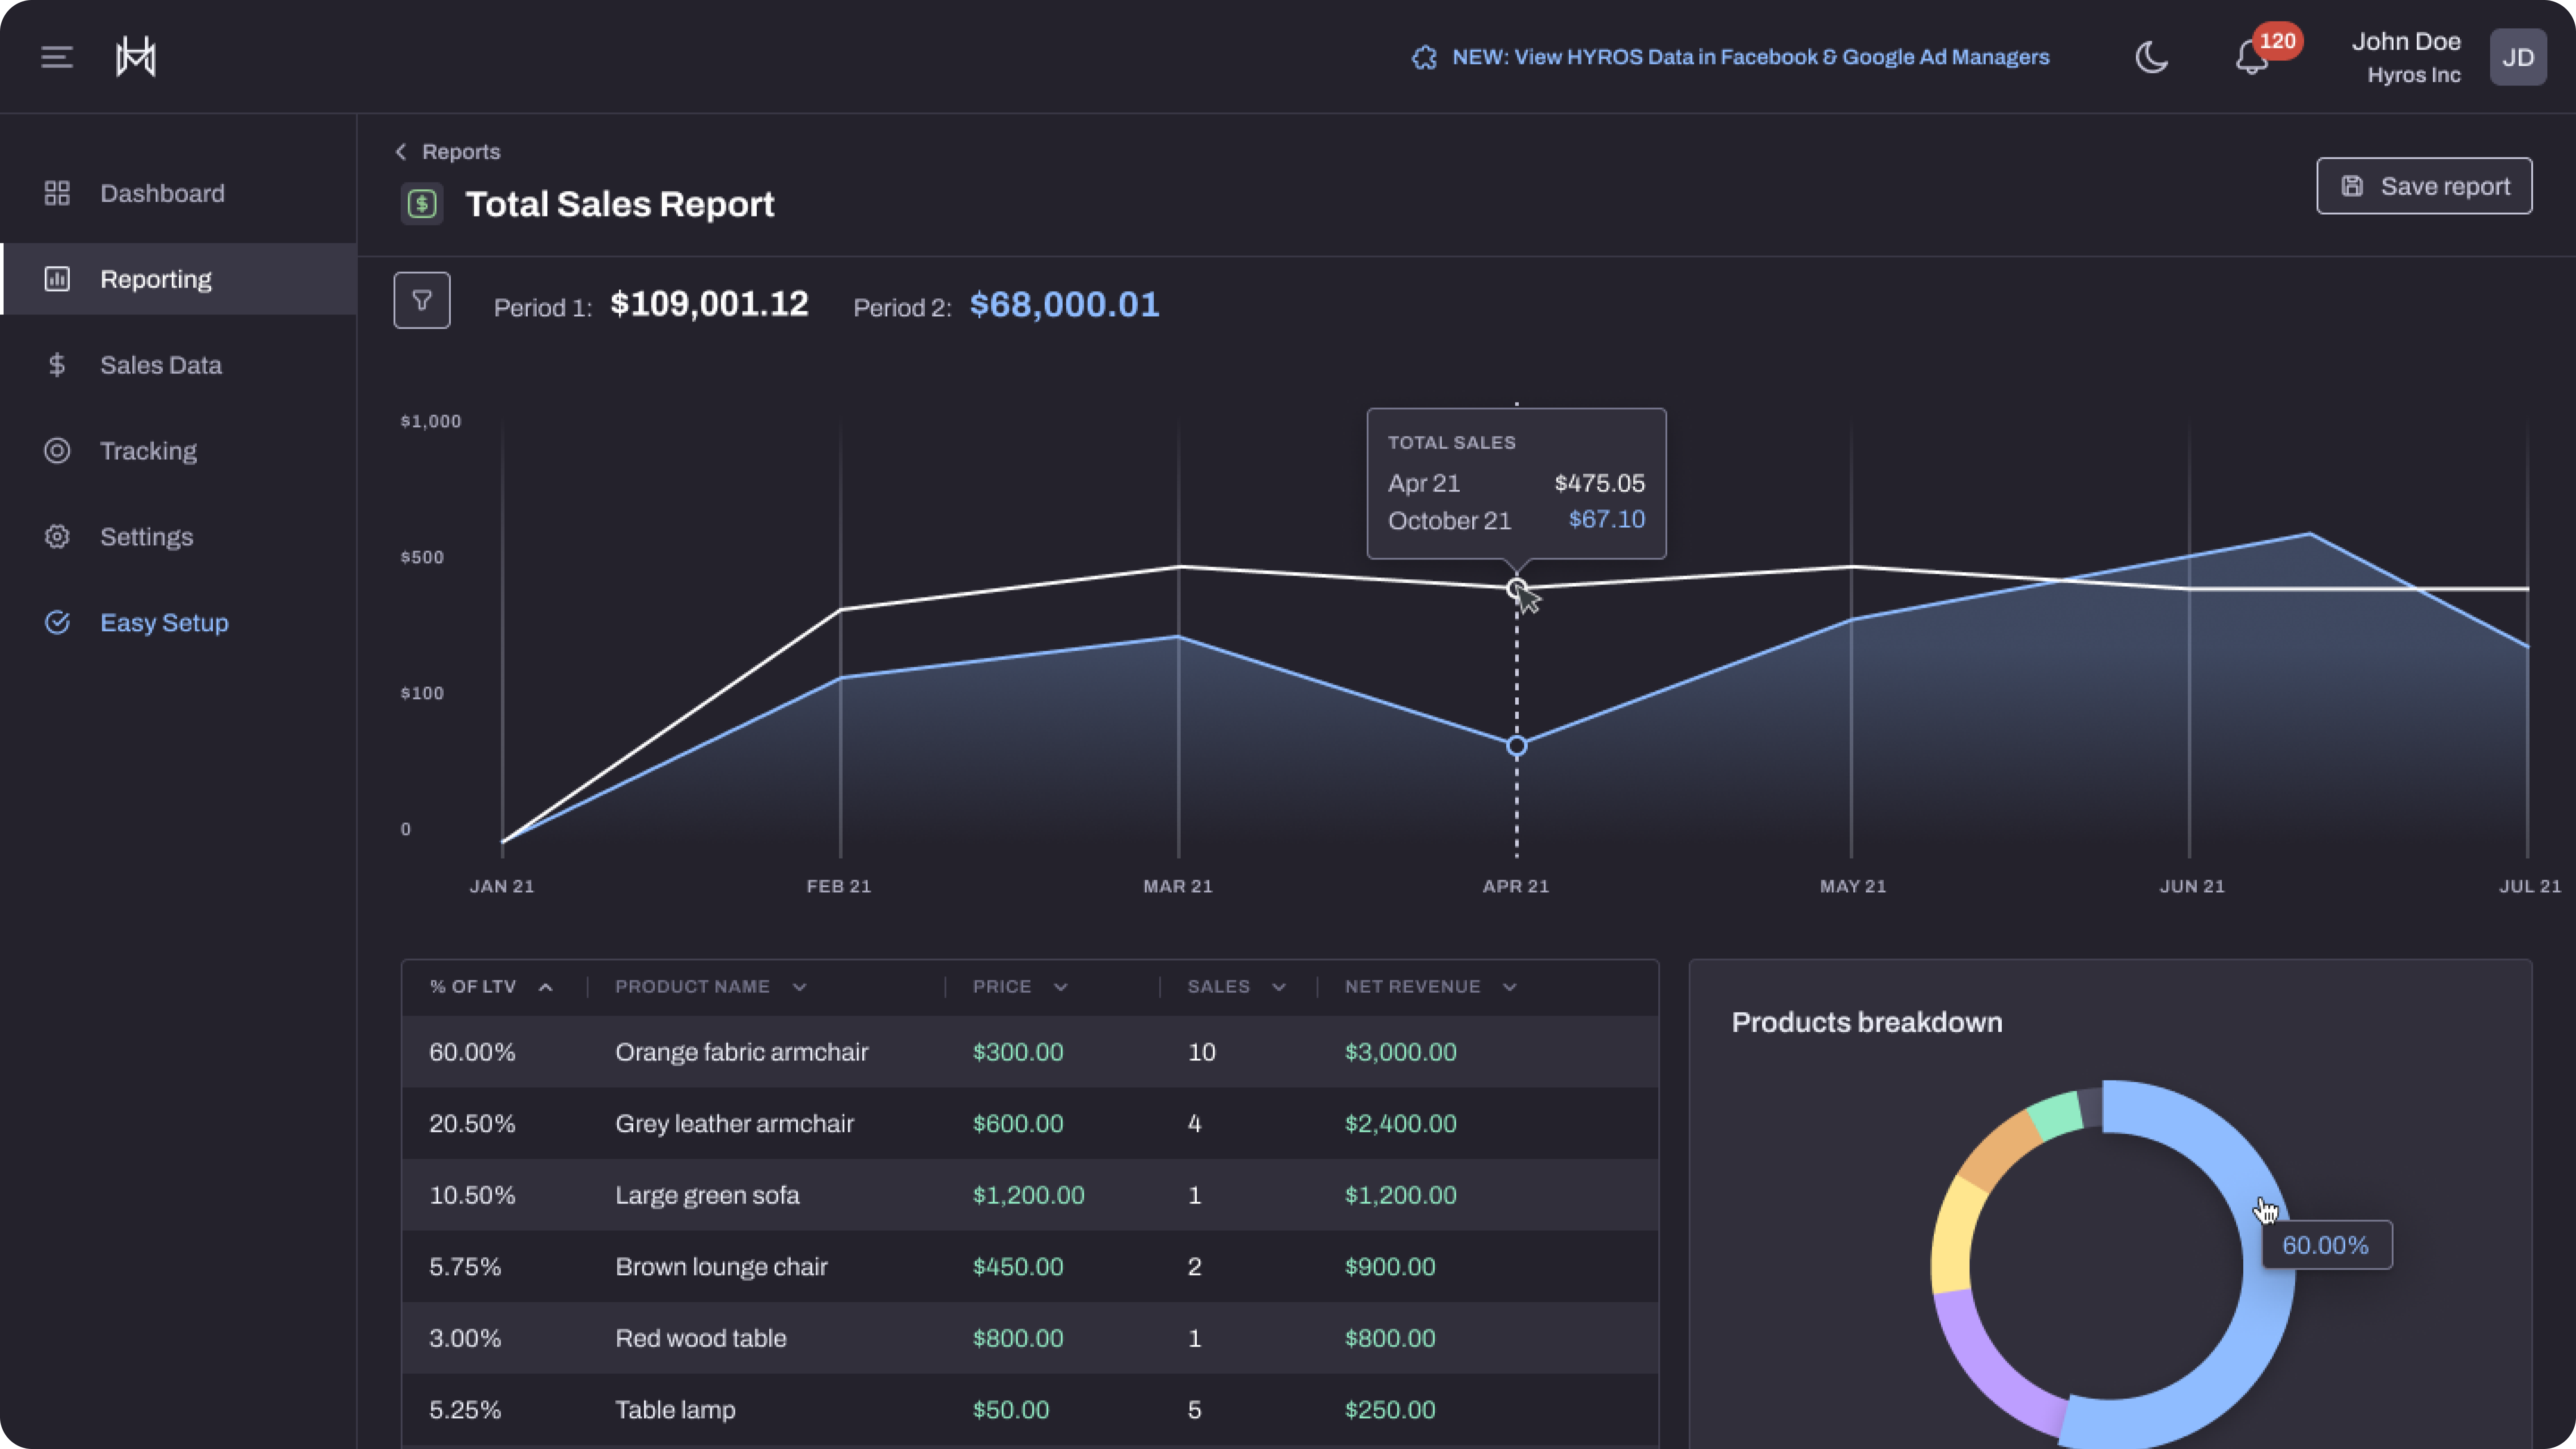The width and height of the screenshot is (2576, 1449).
Task: Expand the PRODUCT NAME column dropdown
Action: 799,987
